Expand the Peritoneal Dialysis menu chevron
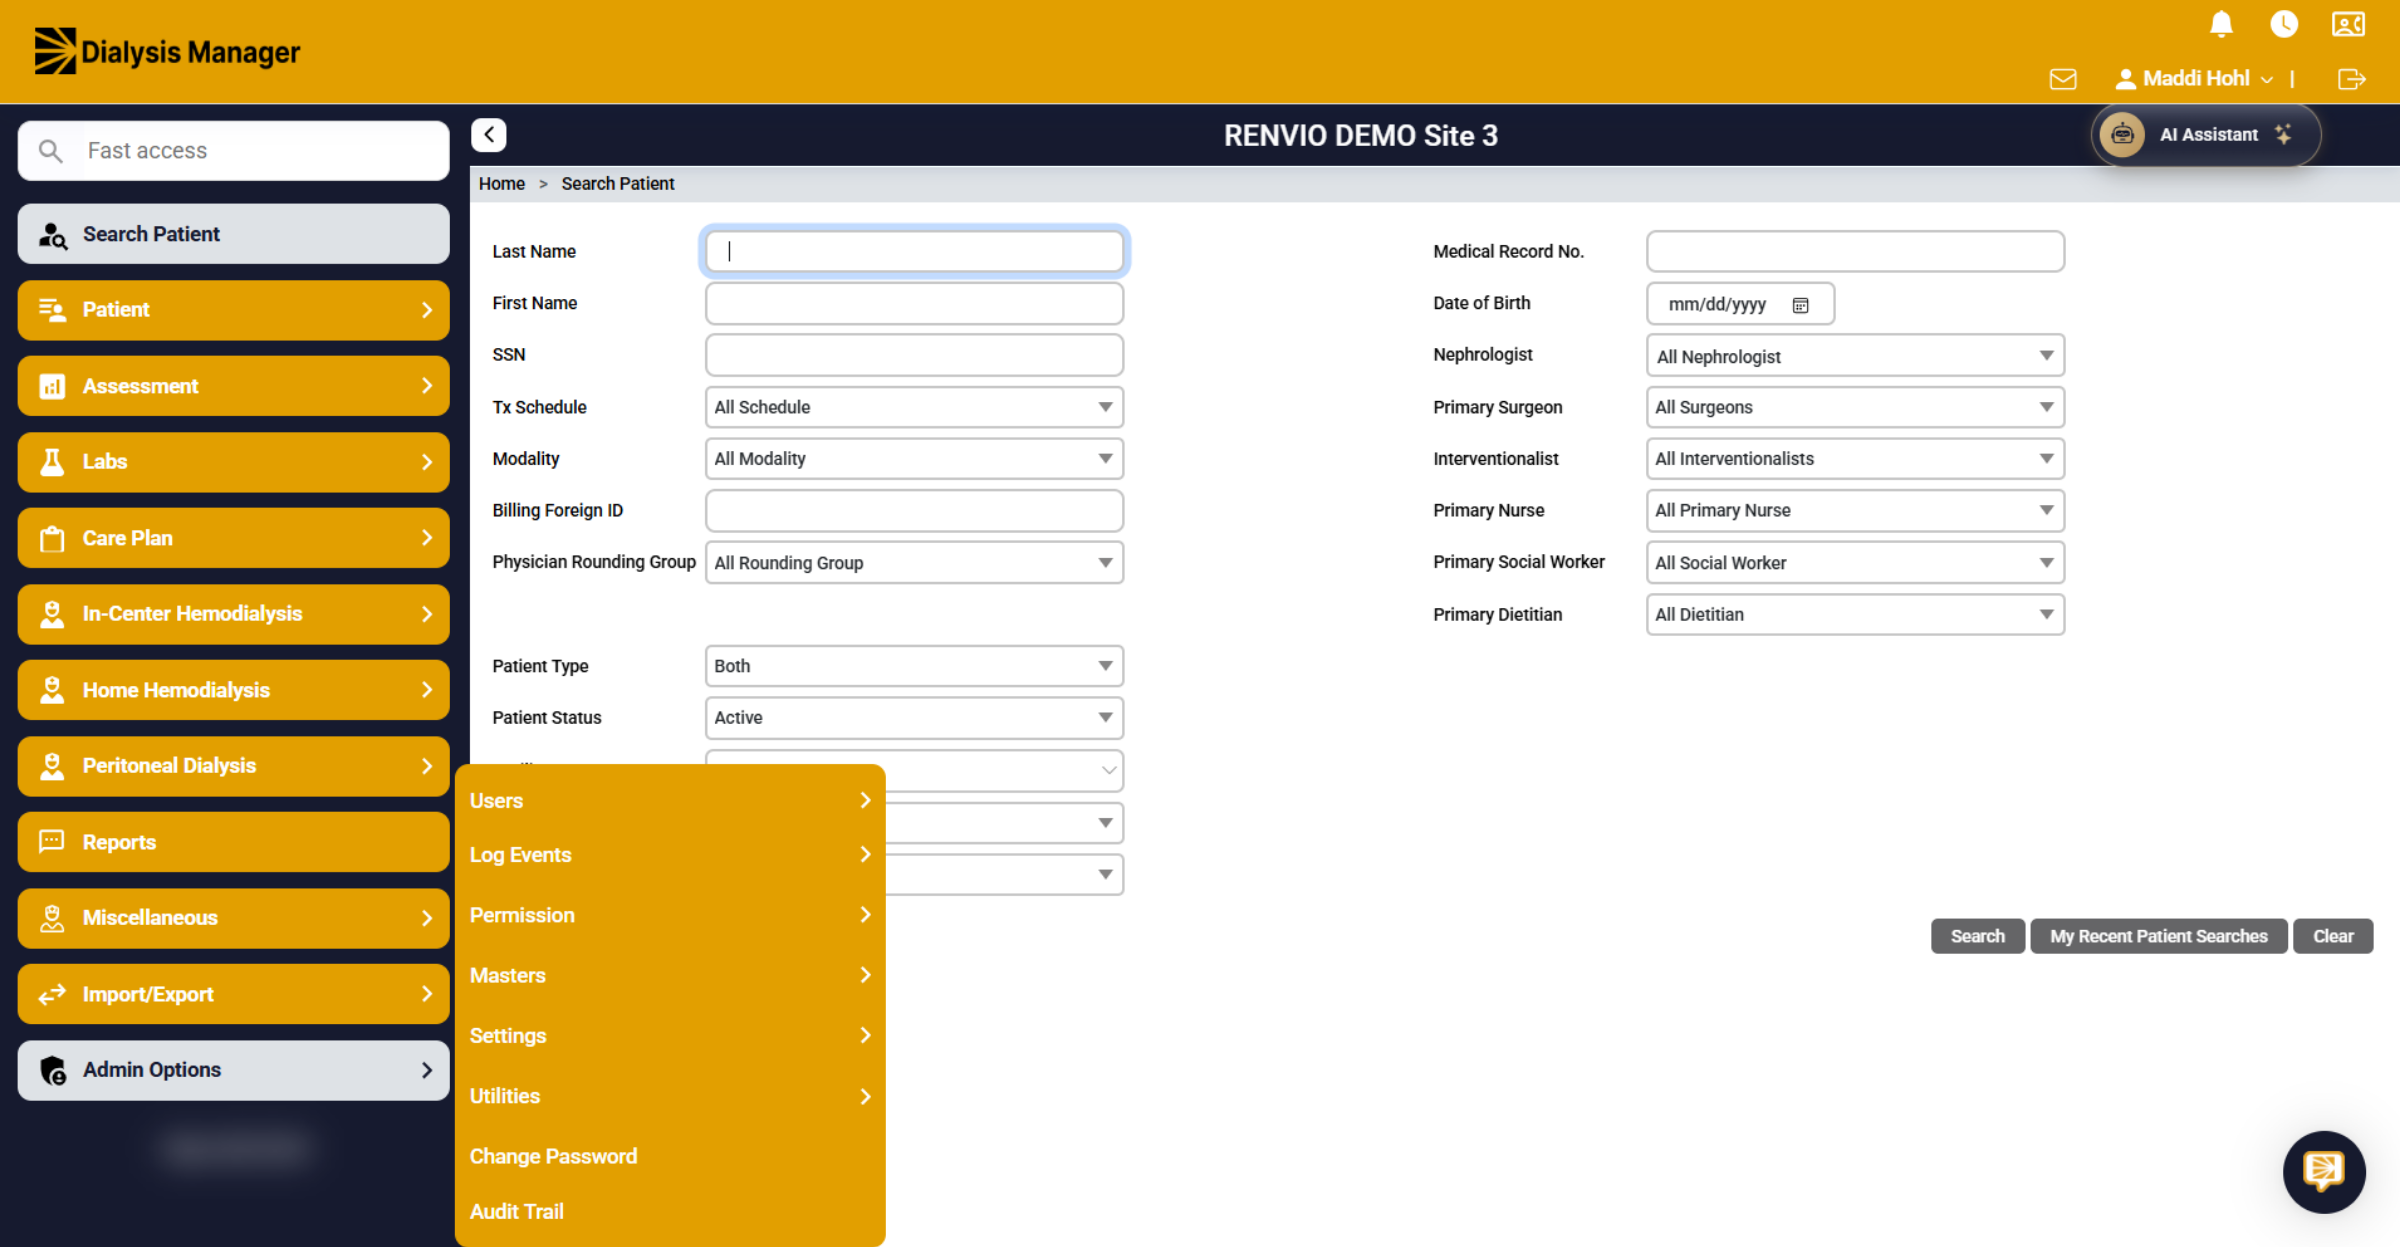This screenshot has height=1247, width=2400. [427, 766]
